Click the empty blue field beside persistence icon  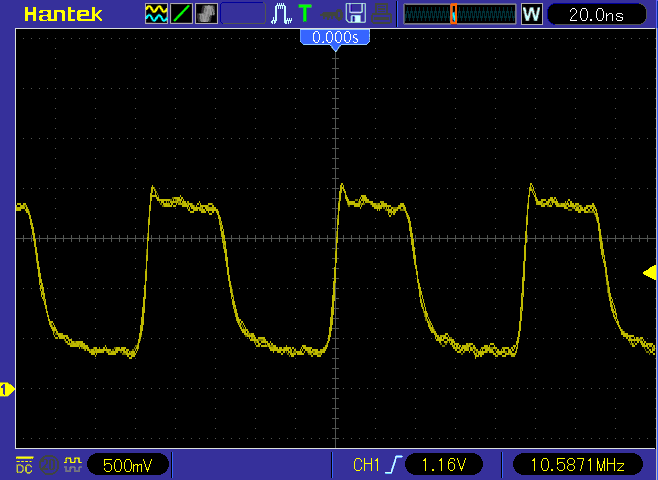(x=243, y=13)
